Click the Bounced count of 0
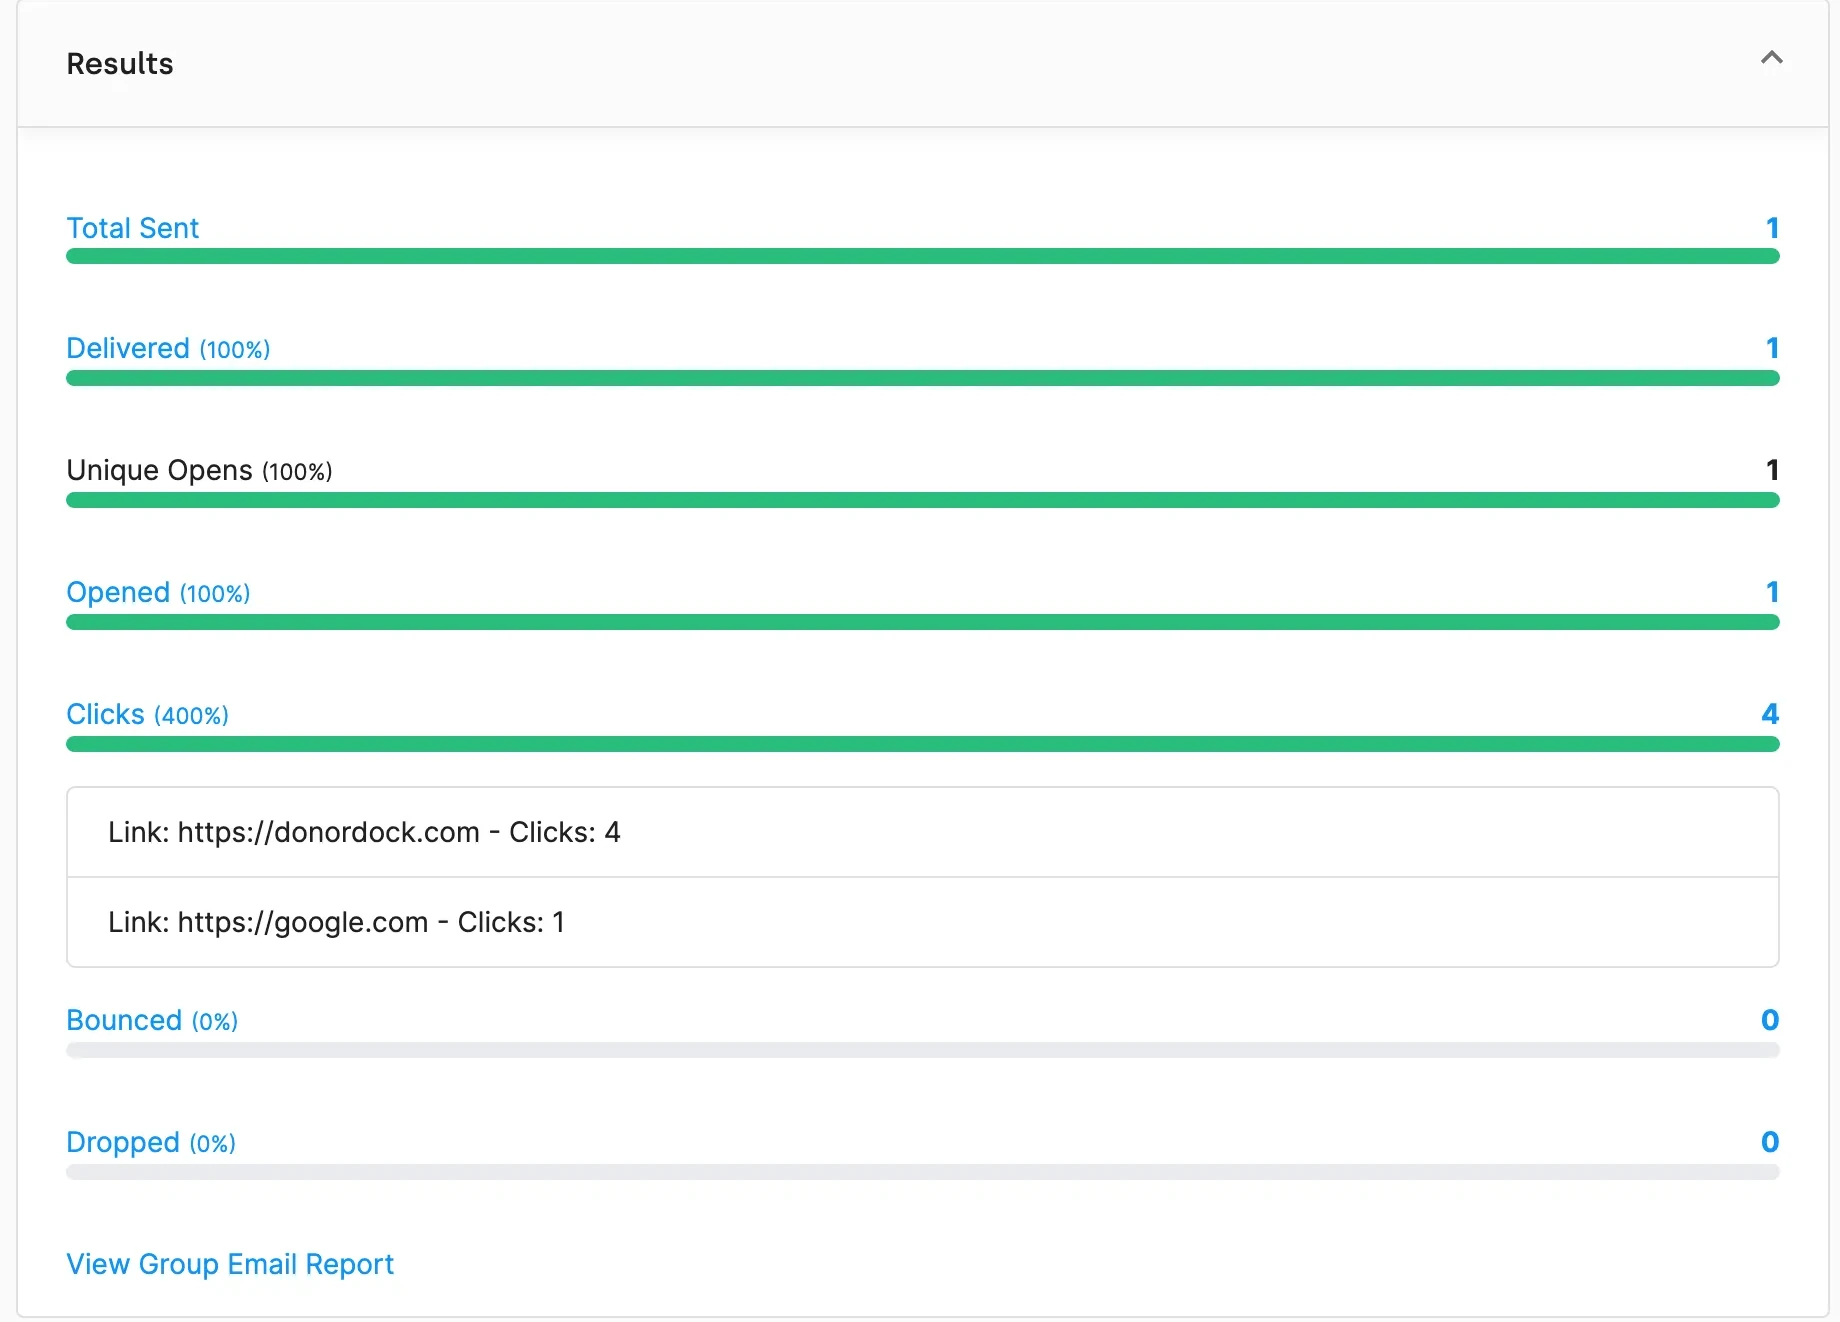The image size is (1840, 1322). (1770, 1020)
